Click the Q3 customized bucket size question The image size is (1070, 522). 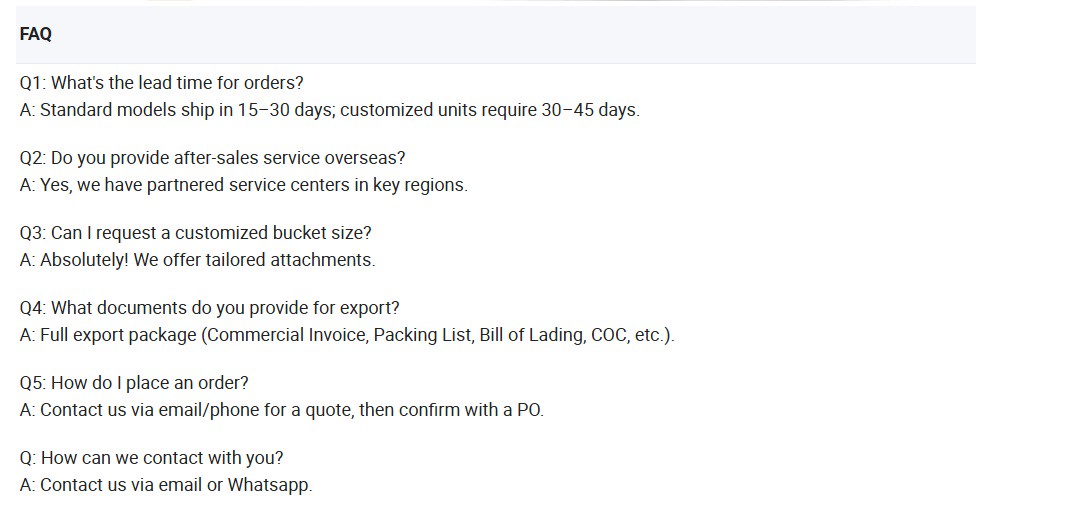pyautogui.click(x=195, y=233)
